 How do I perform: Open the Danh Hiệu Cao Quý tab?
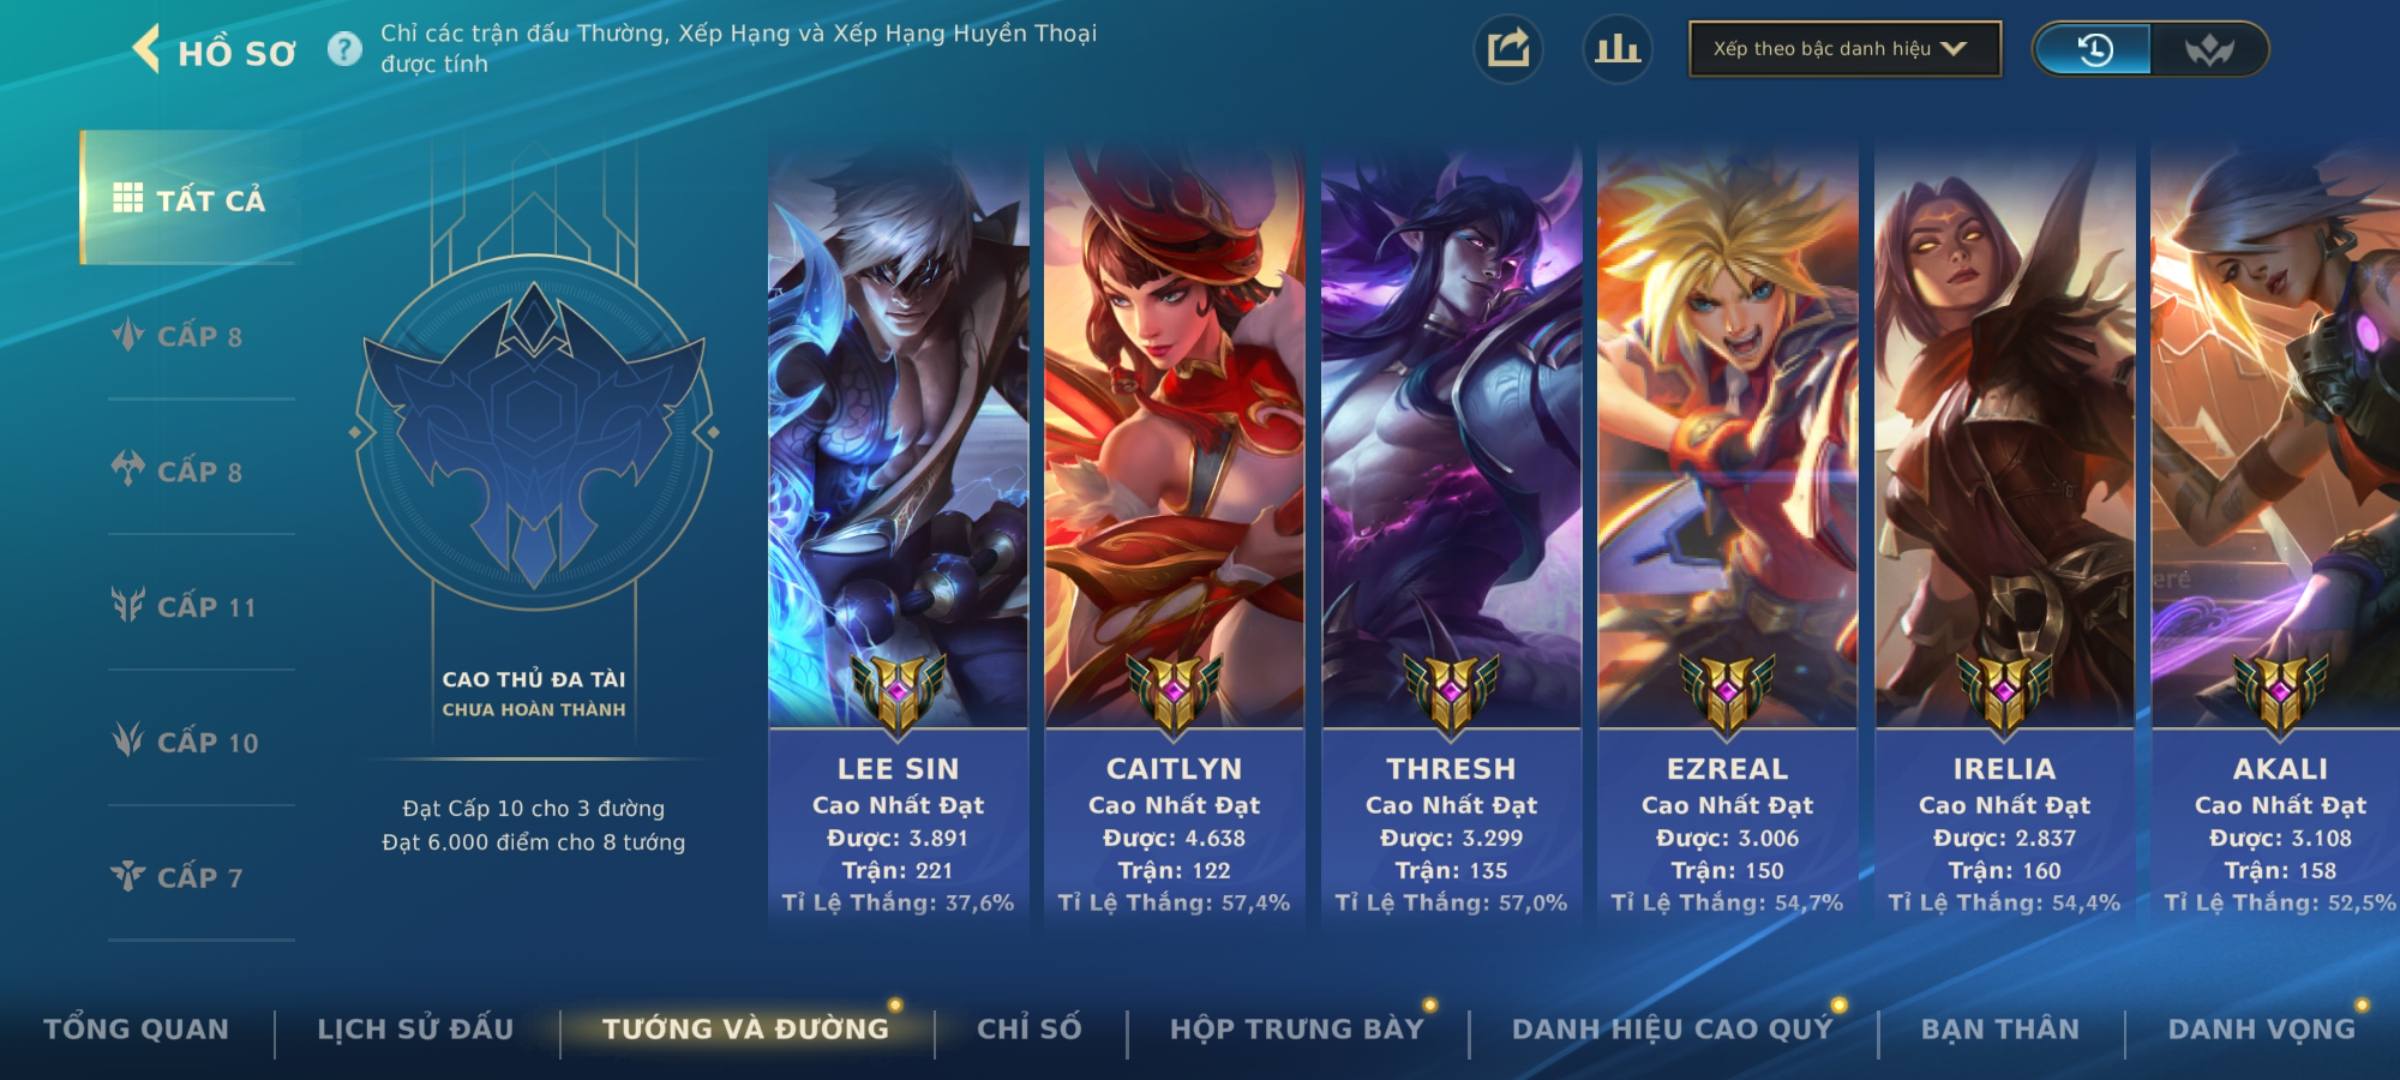tap(1672, 1029)
